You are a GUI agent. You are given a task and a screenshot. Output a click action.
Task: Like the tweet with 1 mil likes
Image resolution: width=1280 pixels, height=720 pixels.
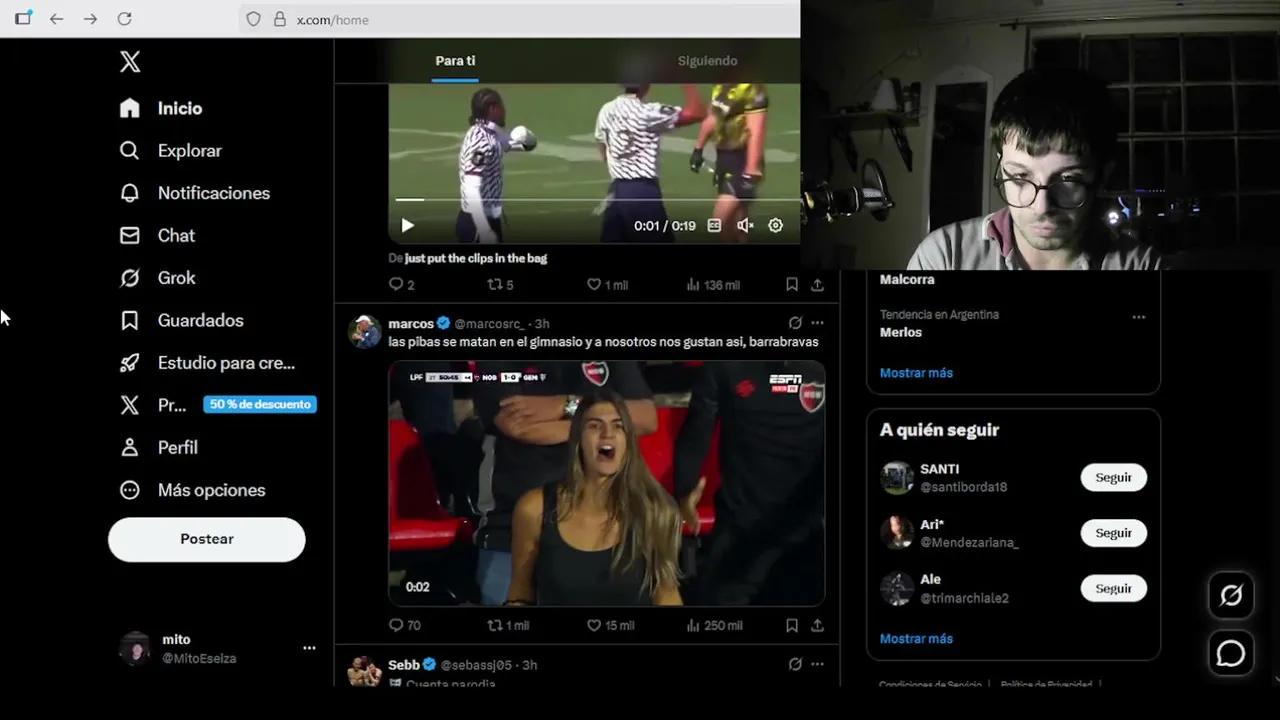[607, 285]
